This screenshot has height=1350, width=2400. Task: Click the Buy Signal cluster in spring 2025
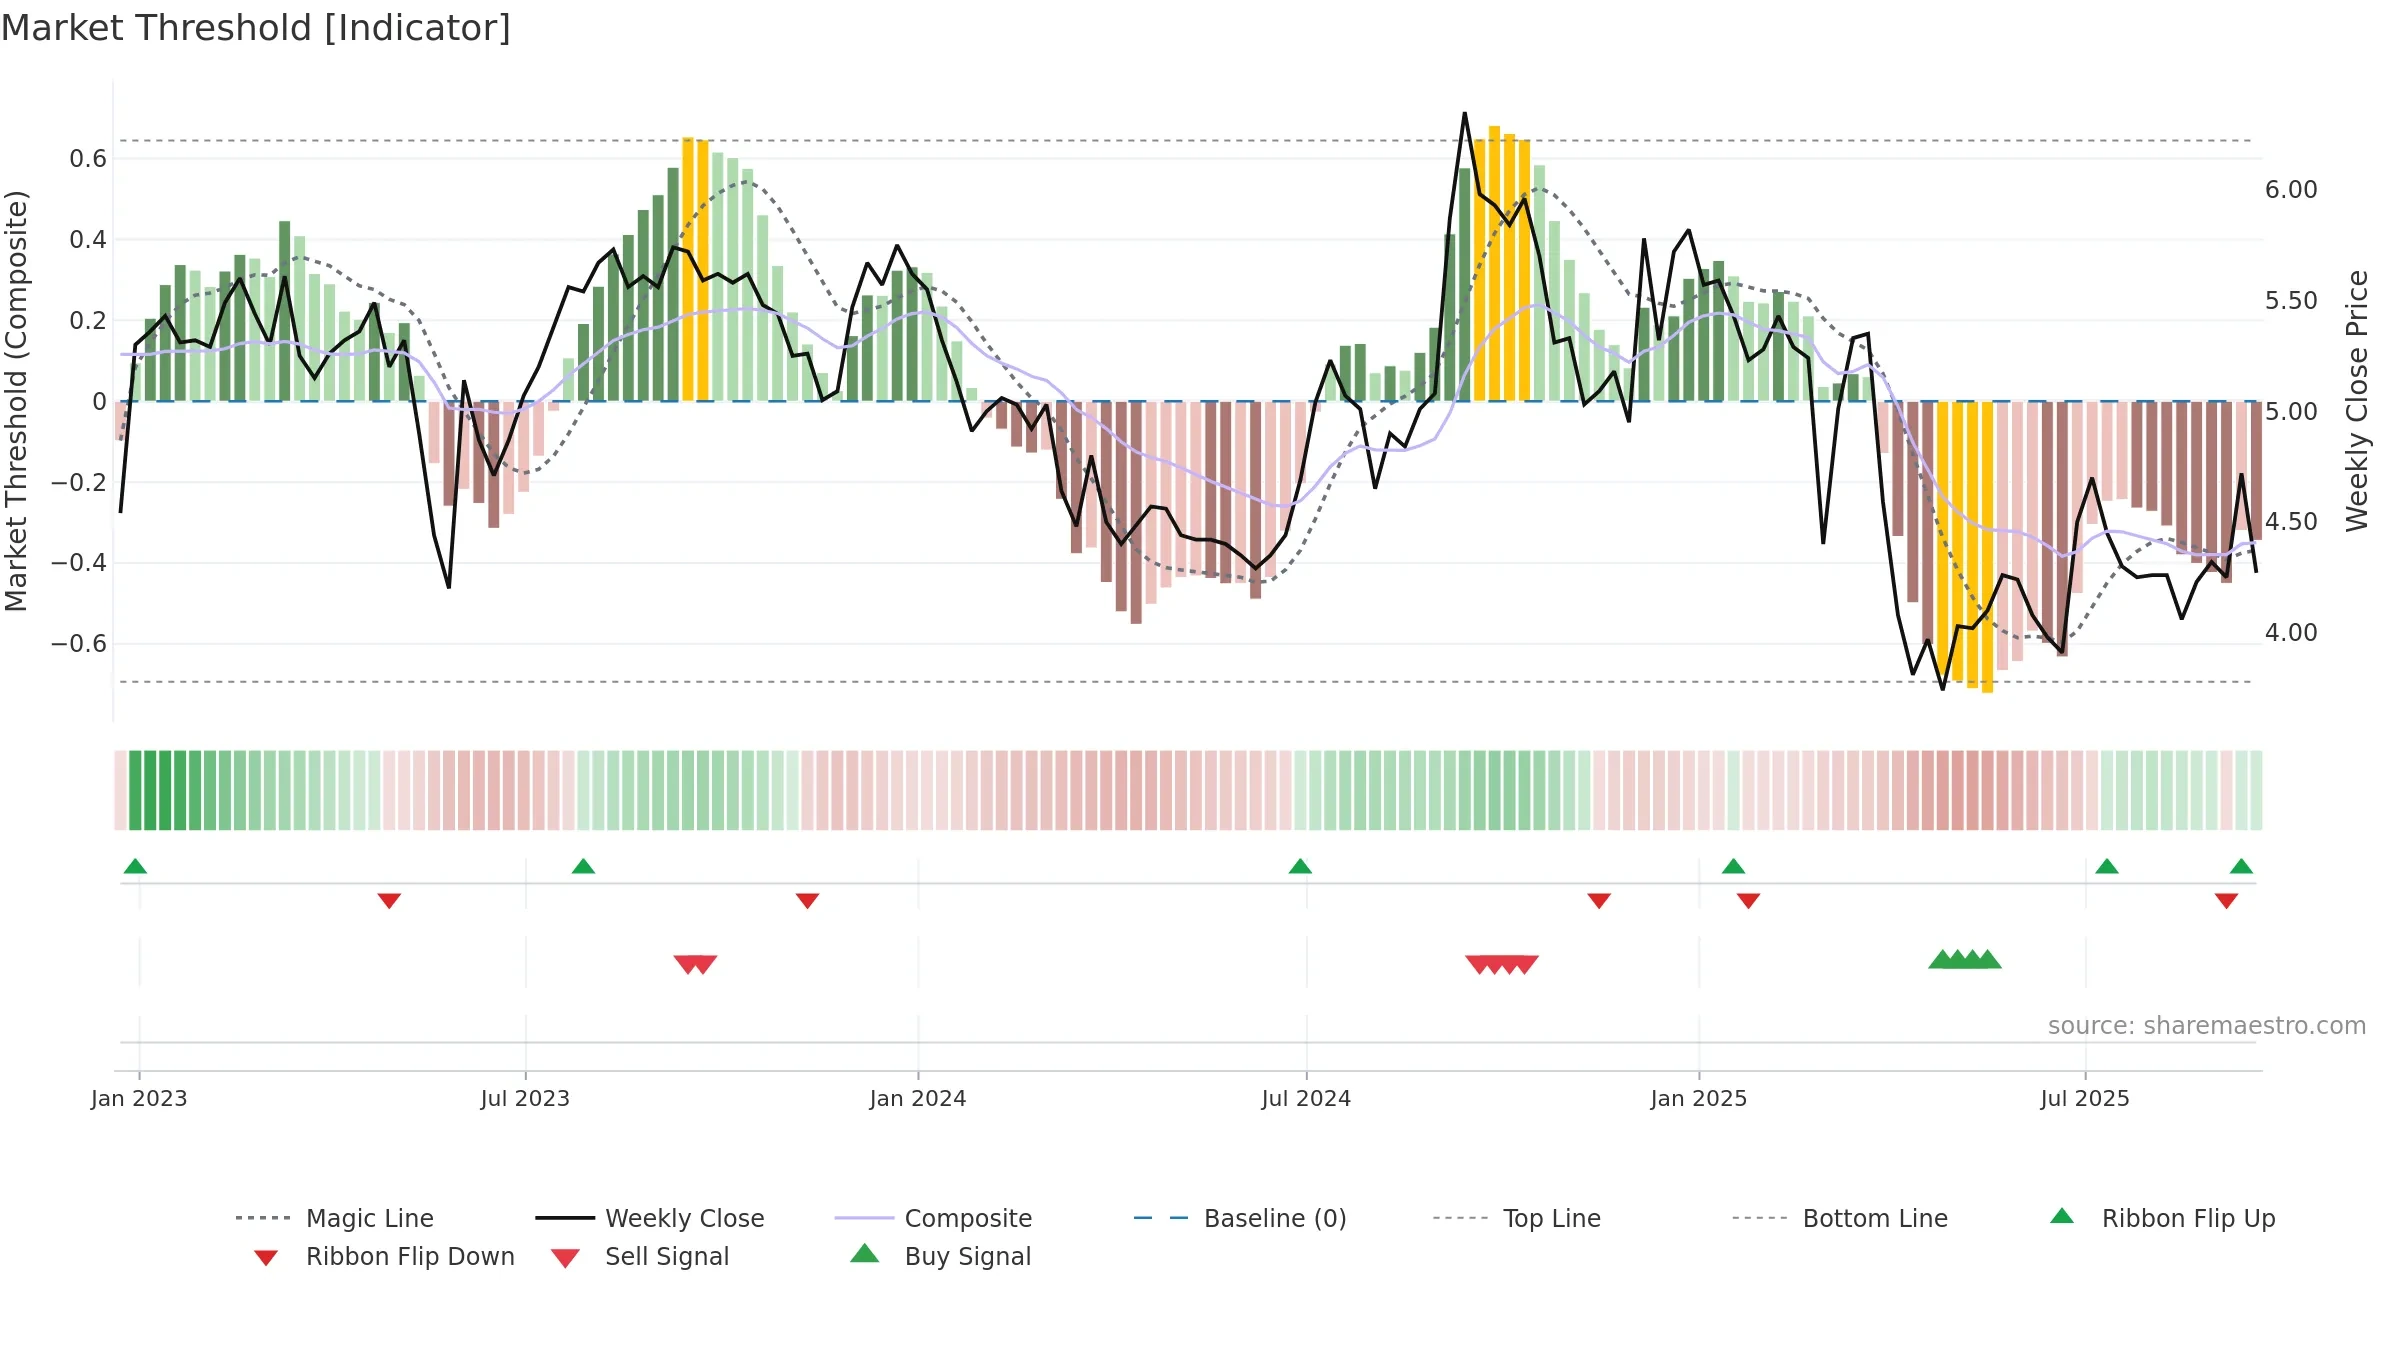1965,959
